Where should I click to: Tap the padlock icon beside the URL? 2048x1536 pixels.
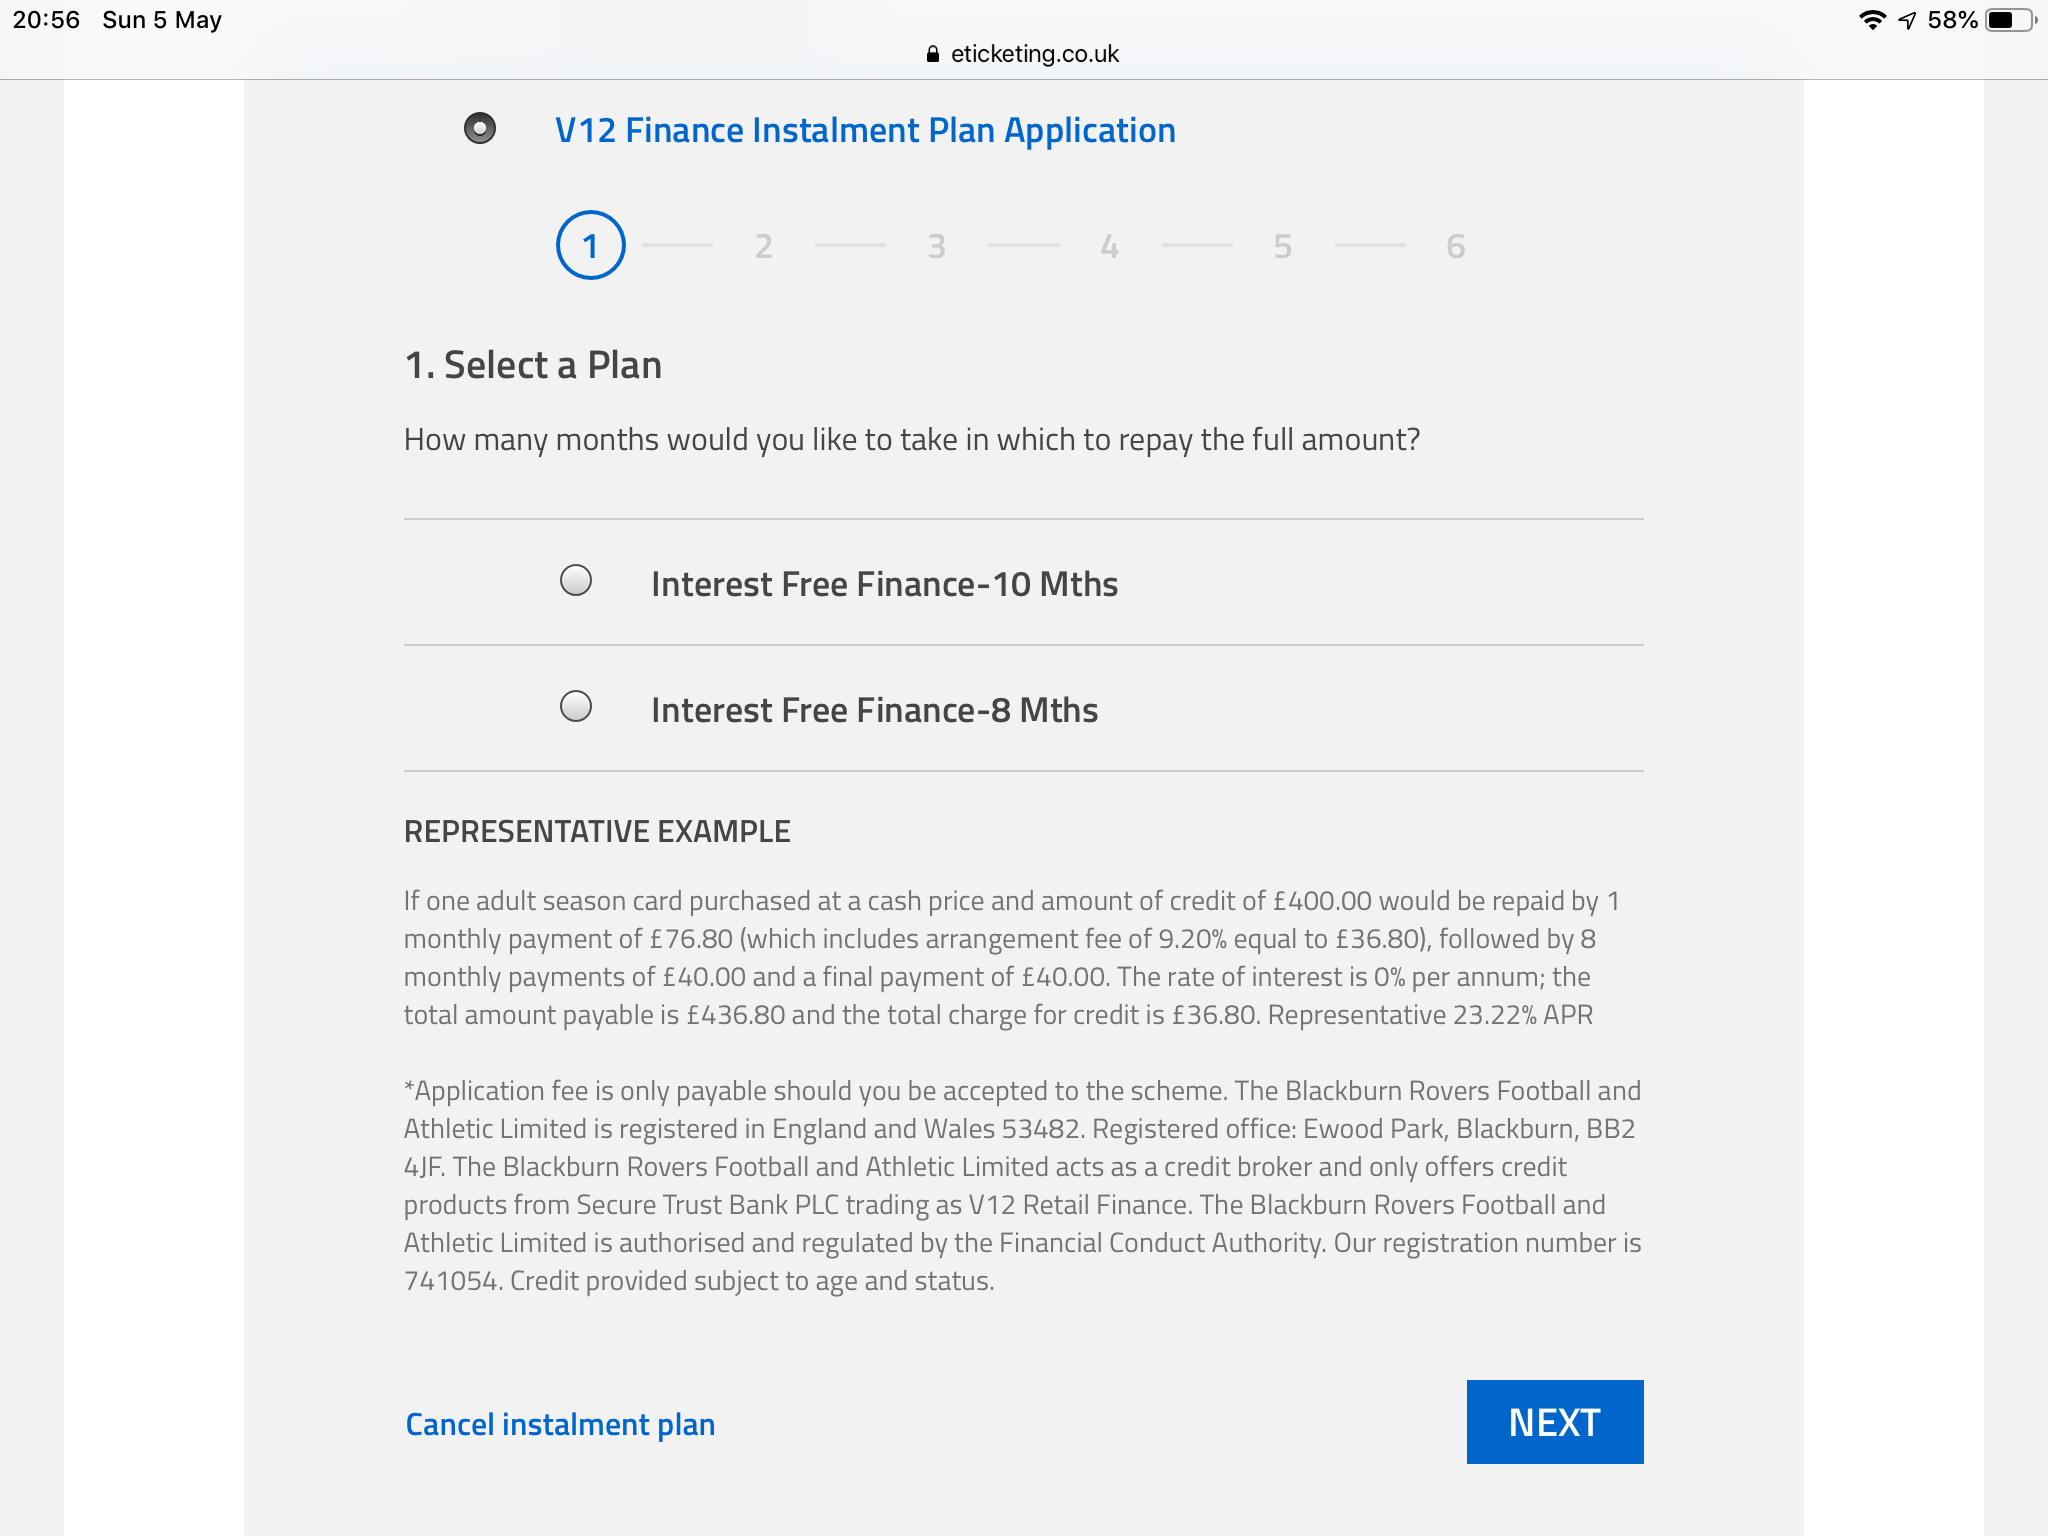pos(933,54)
